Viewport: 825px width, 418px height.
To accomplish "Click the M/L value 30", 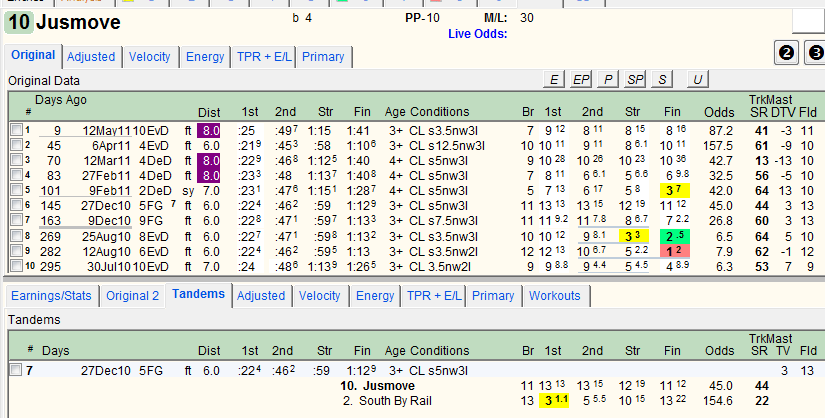I will 527,18.
